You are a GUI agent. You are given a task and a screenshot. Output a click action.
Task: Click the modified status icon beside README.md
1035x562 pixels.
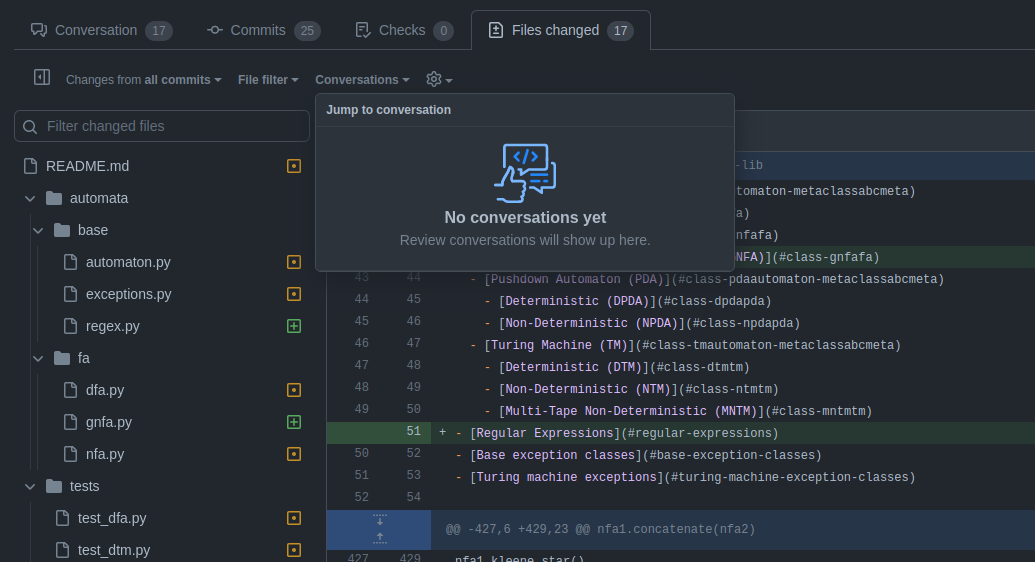click(294, 166)
